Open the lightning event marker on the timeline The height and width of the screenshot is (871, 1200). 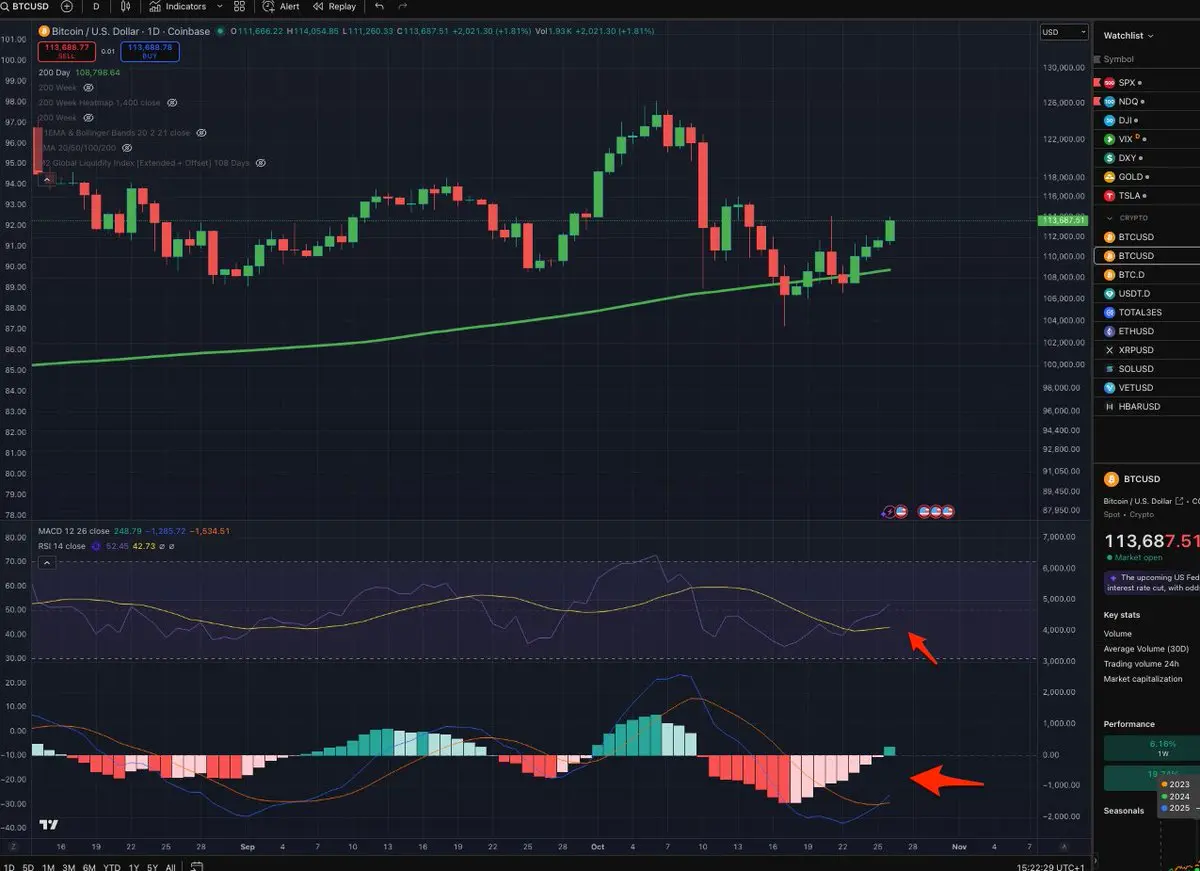(888, 511)
